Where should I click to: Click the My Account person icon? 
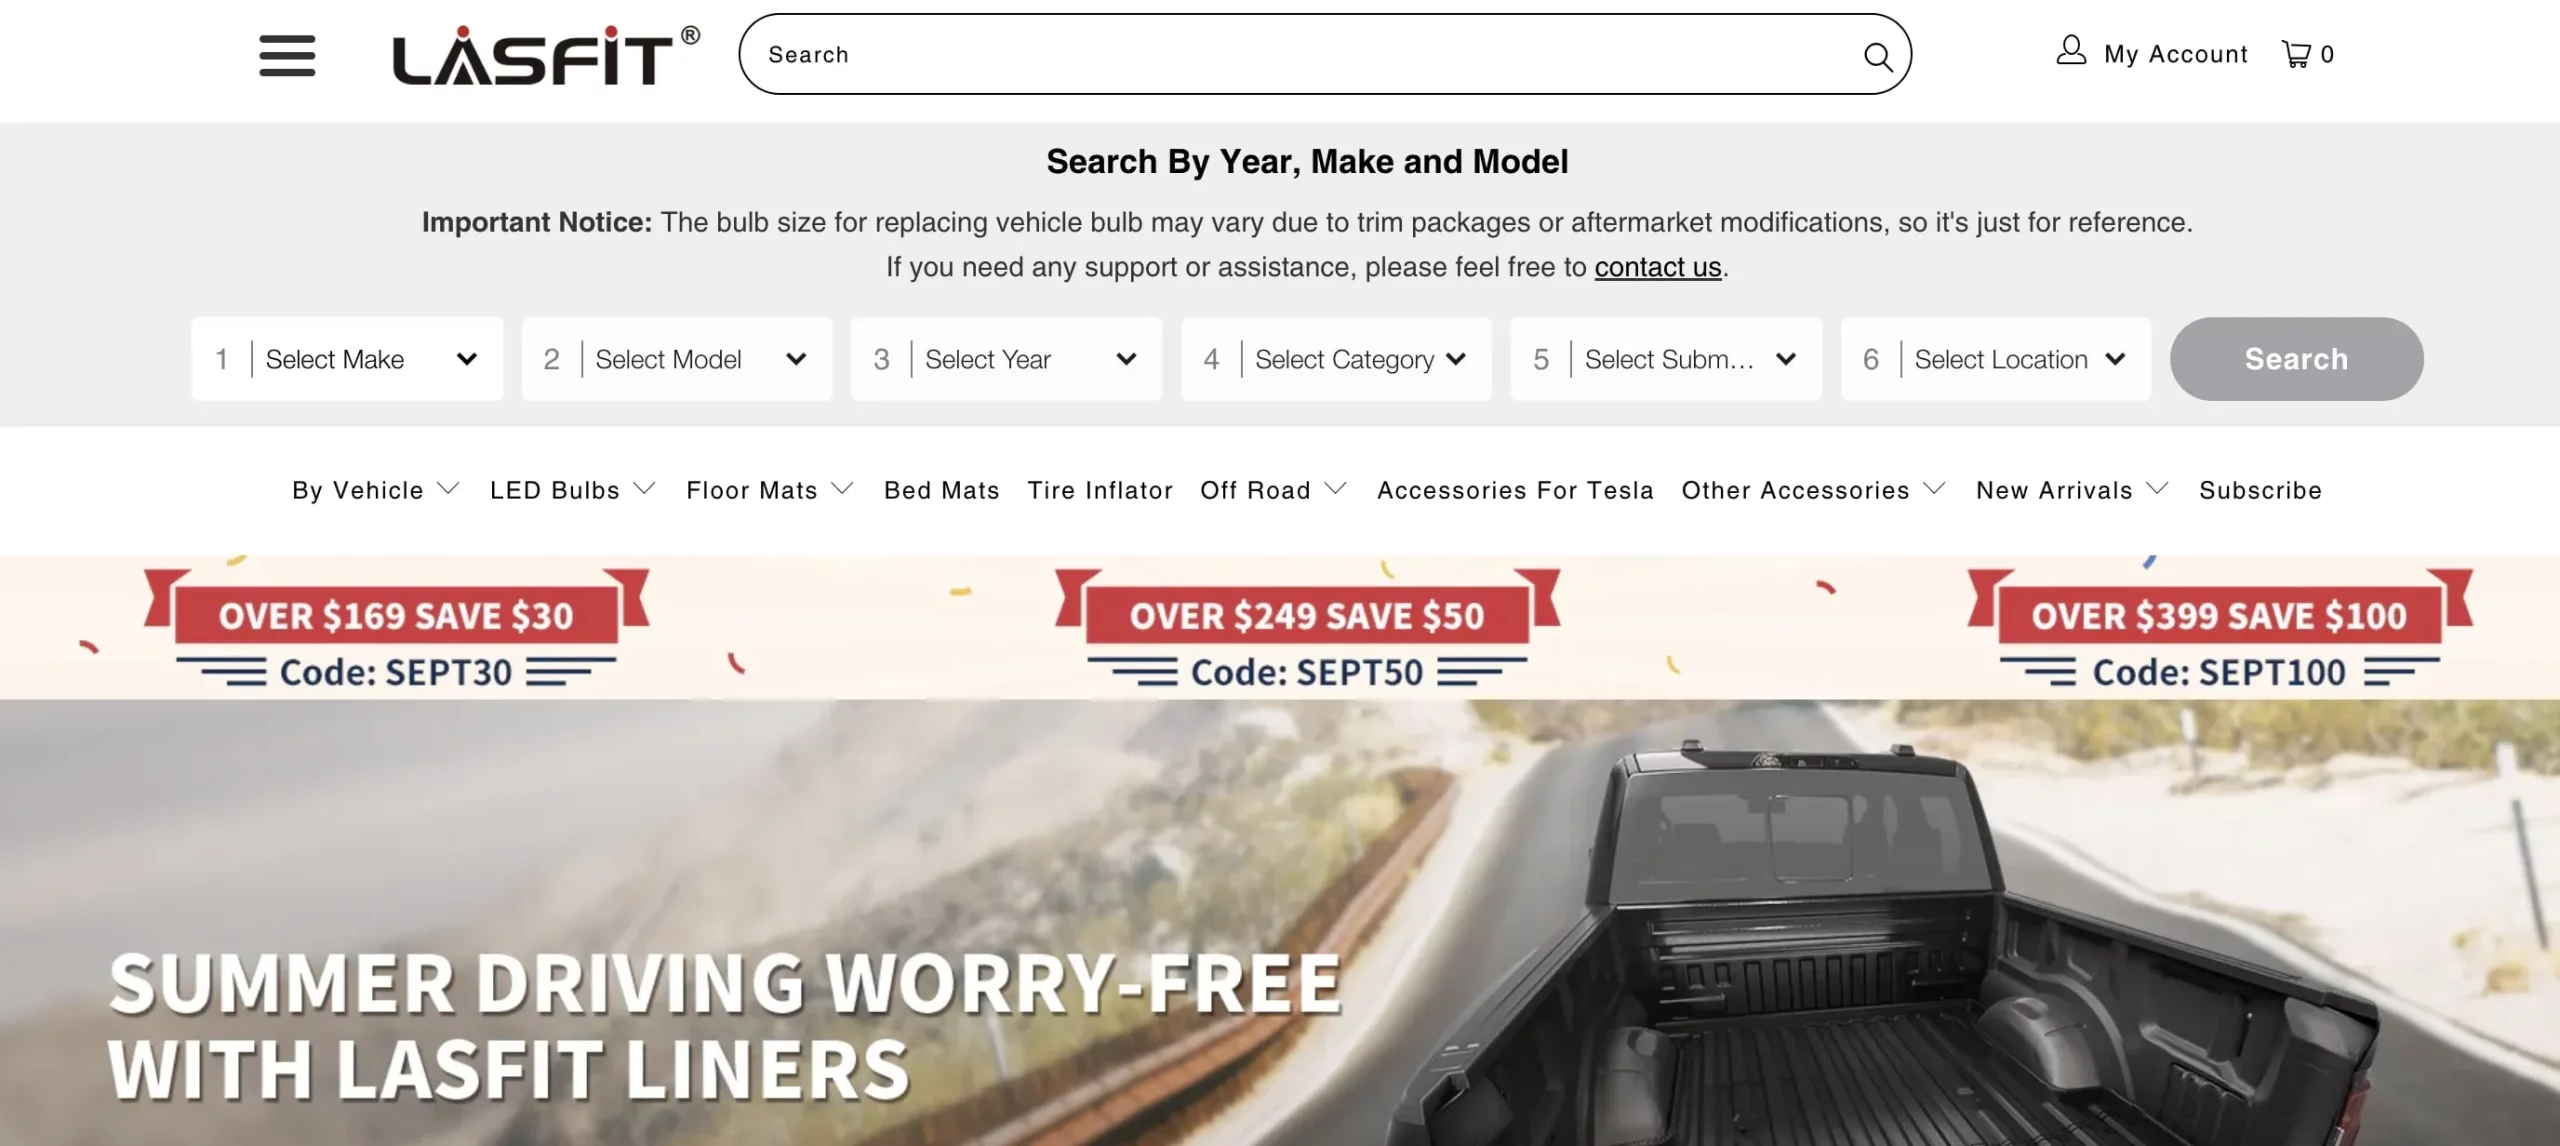pyautogui.click(x=2069, y=52)
